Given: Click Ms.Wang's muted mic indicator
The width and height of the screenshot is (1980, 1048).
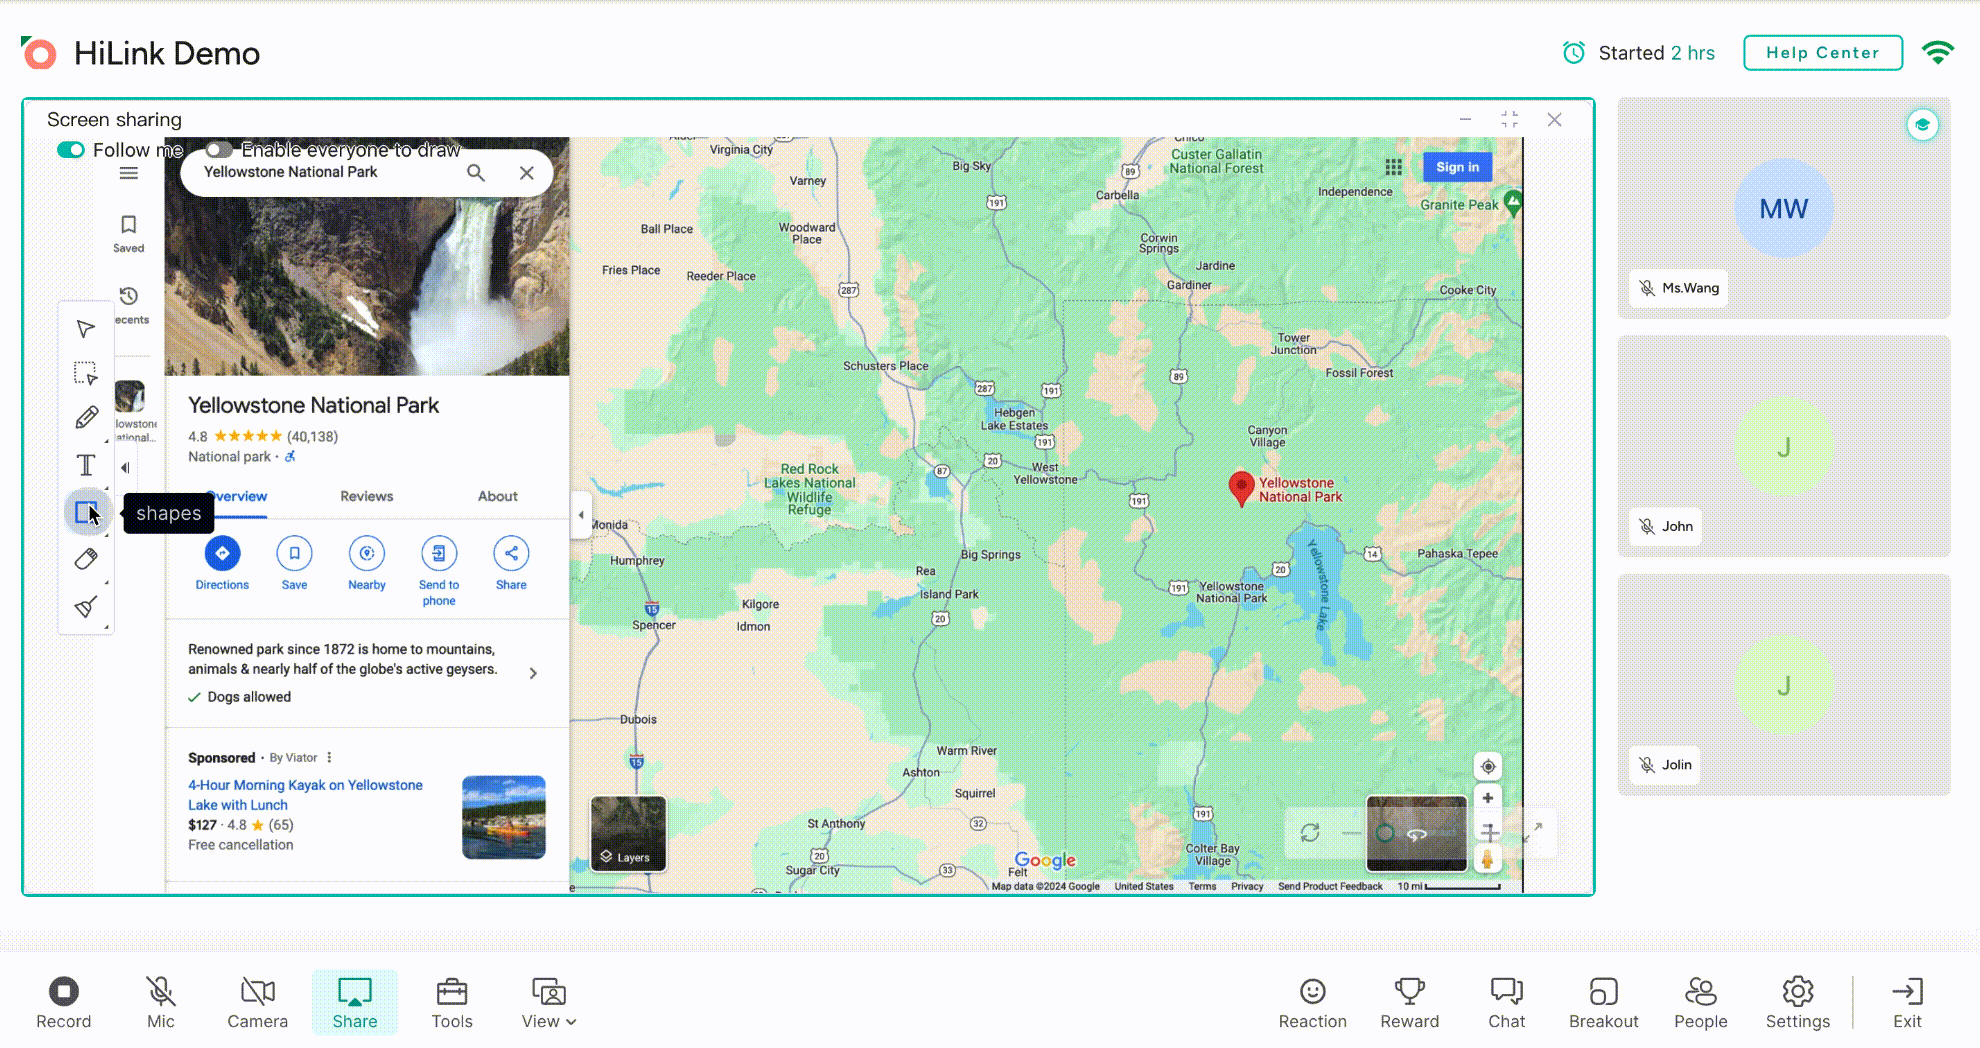Looking at the screenshot, I should tap(1647, 288).
